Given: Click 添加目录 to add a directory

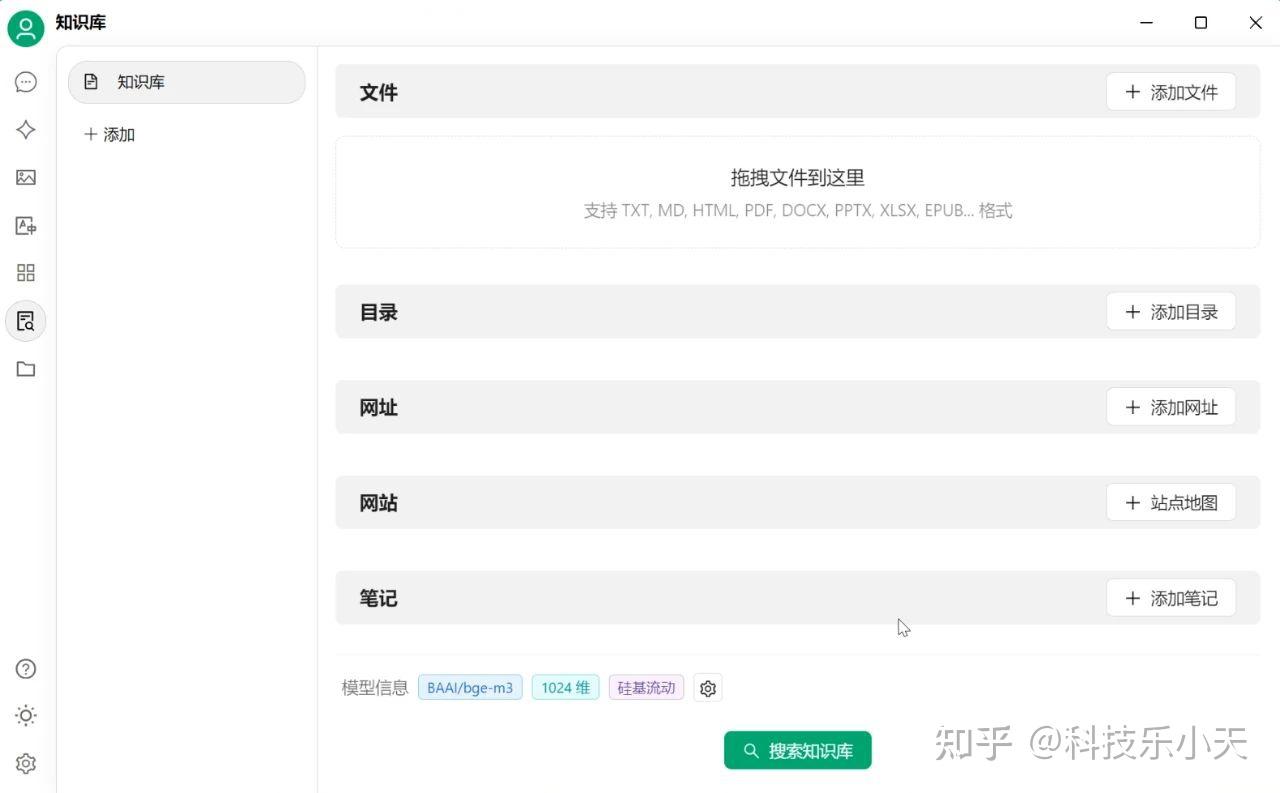Looking at the screenshot, I should (x=1171, y=311).
